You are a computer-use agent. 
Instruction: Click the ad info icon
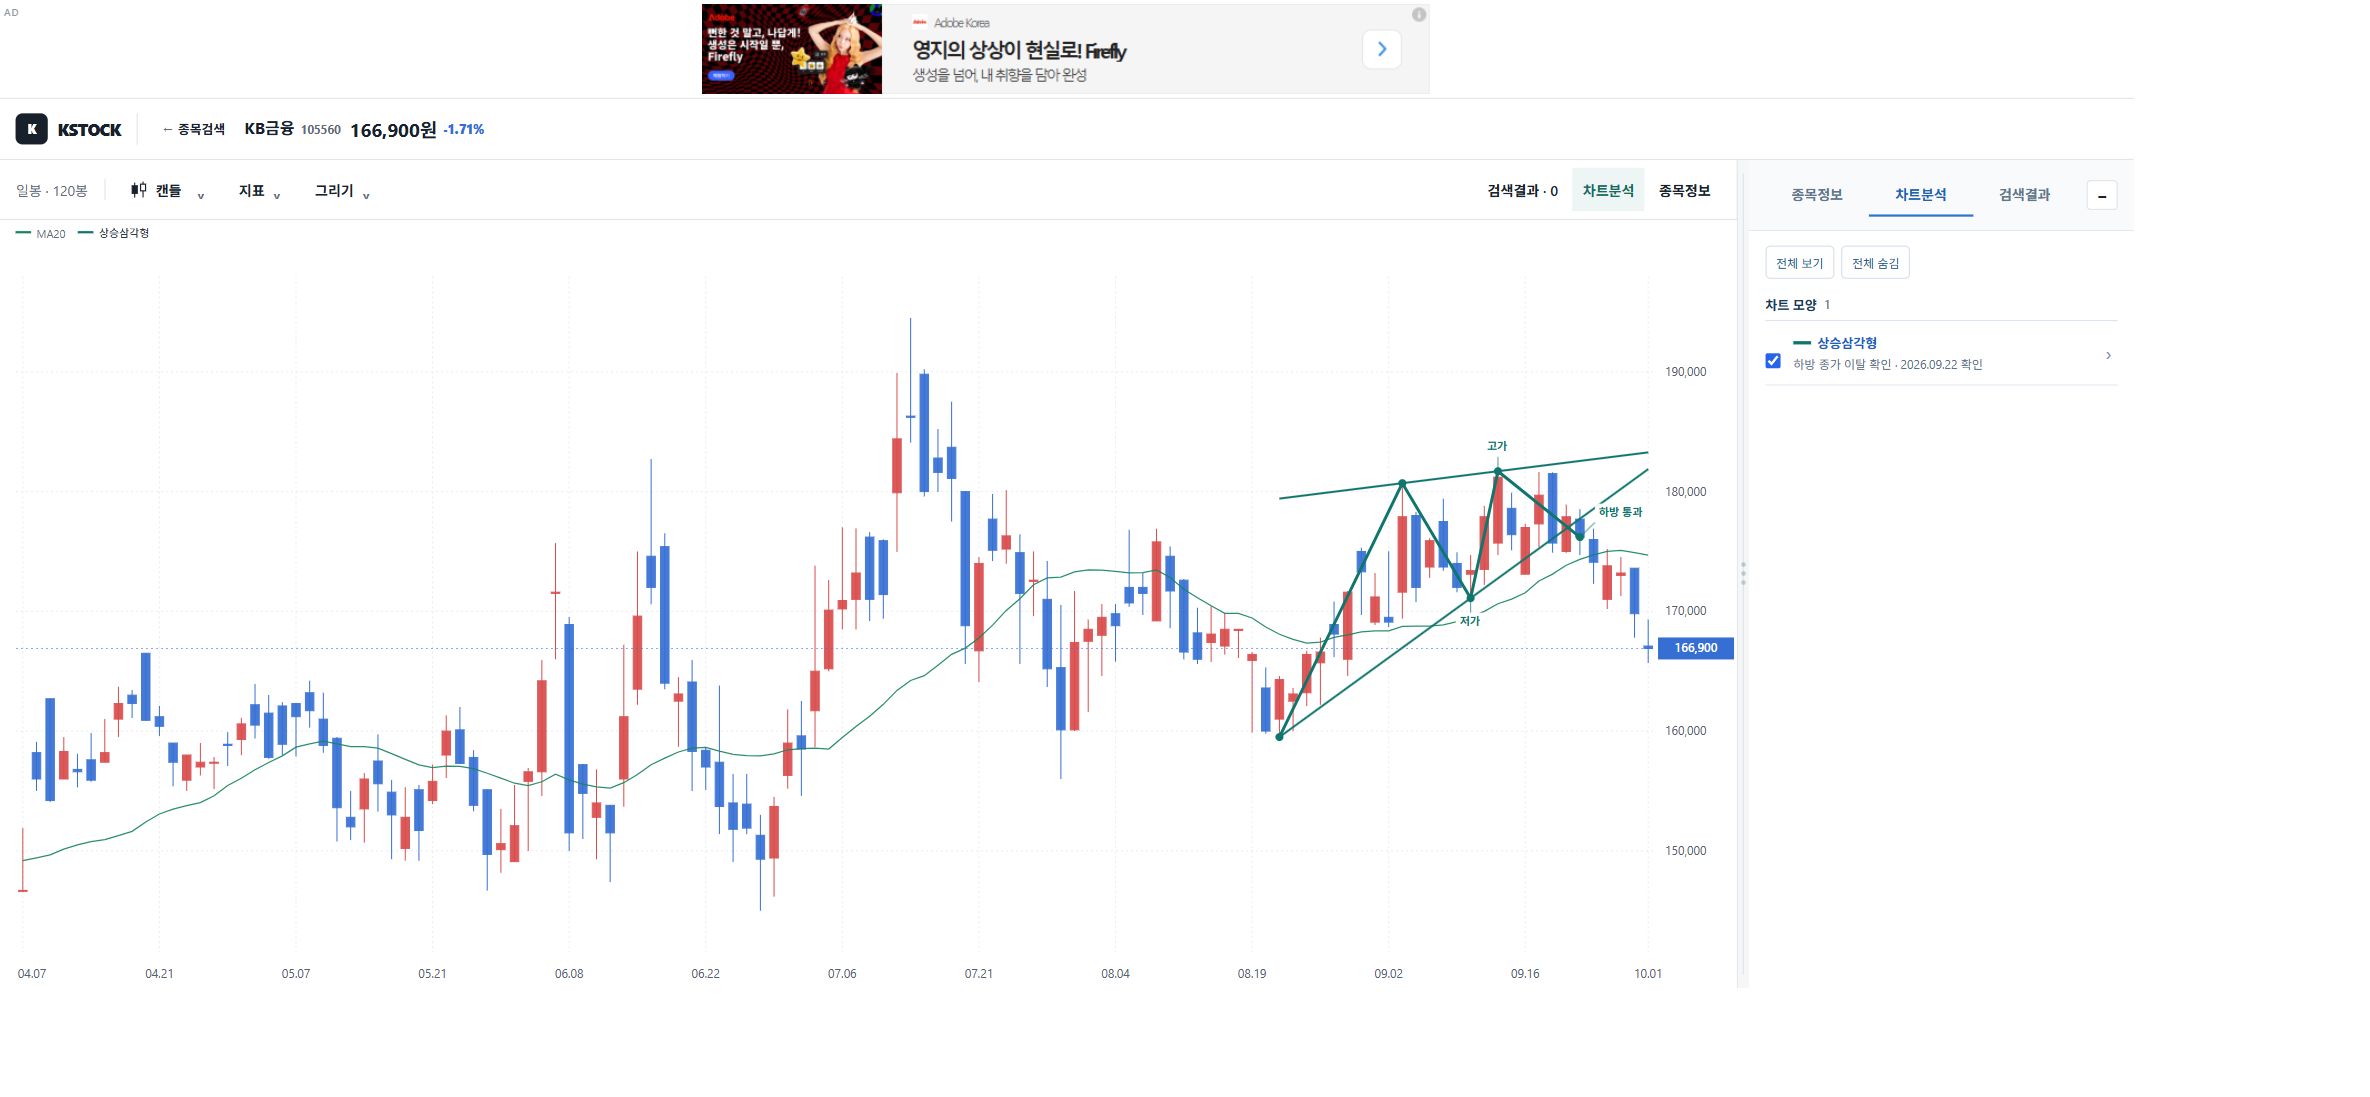coord(1418,15)
